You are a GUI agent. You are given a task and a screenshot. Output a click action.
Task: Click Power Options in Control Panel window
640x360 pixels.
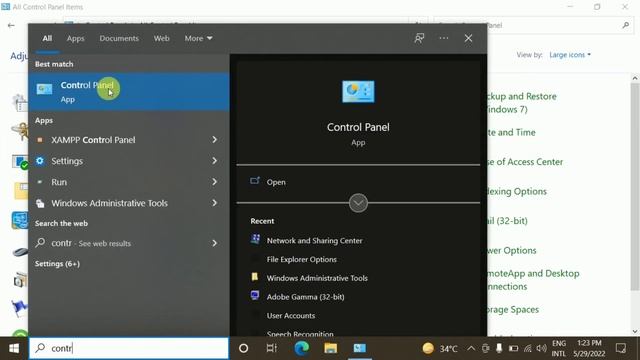click(512, 250)
